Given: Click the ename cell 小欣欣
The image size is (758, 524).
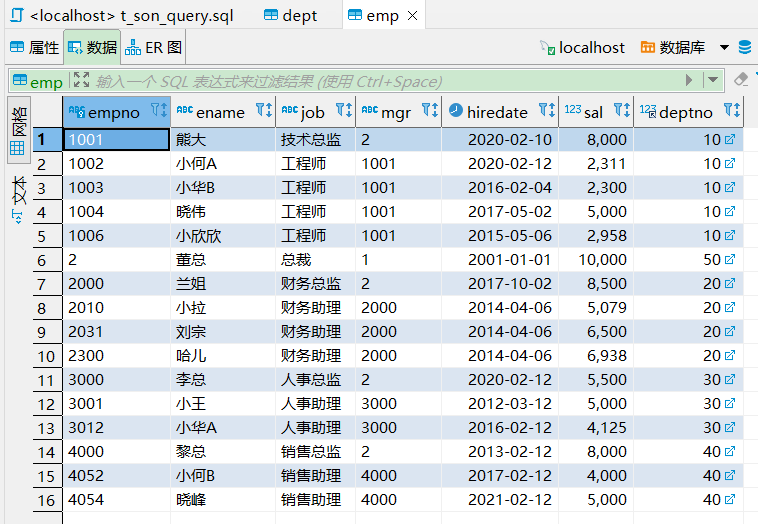Looking at the screenshot, I should click(223, 236).
